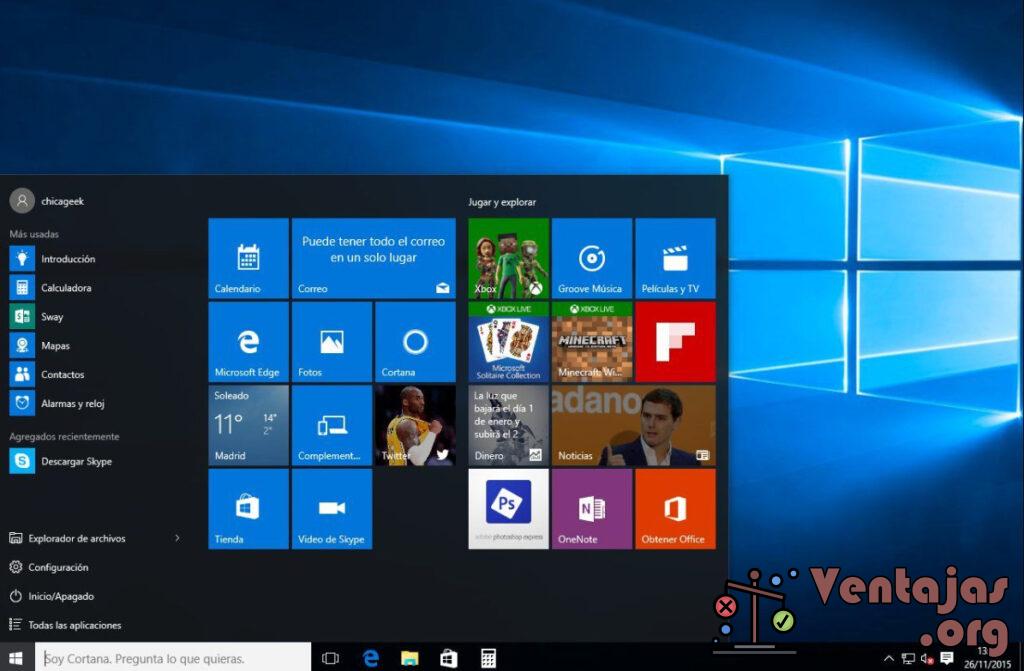This screenshot has width=1024, height=671.
Task: Show hidden icons in the system tray
Action: pyautogui.click(x=888, y=658)
